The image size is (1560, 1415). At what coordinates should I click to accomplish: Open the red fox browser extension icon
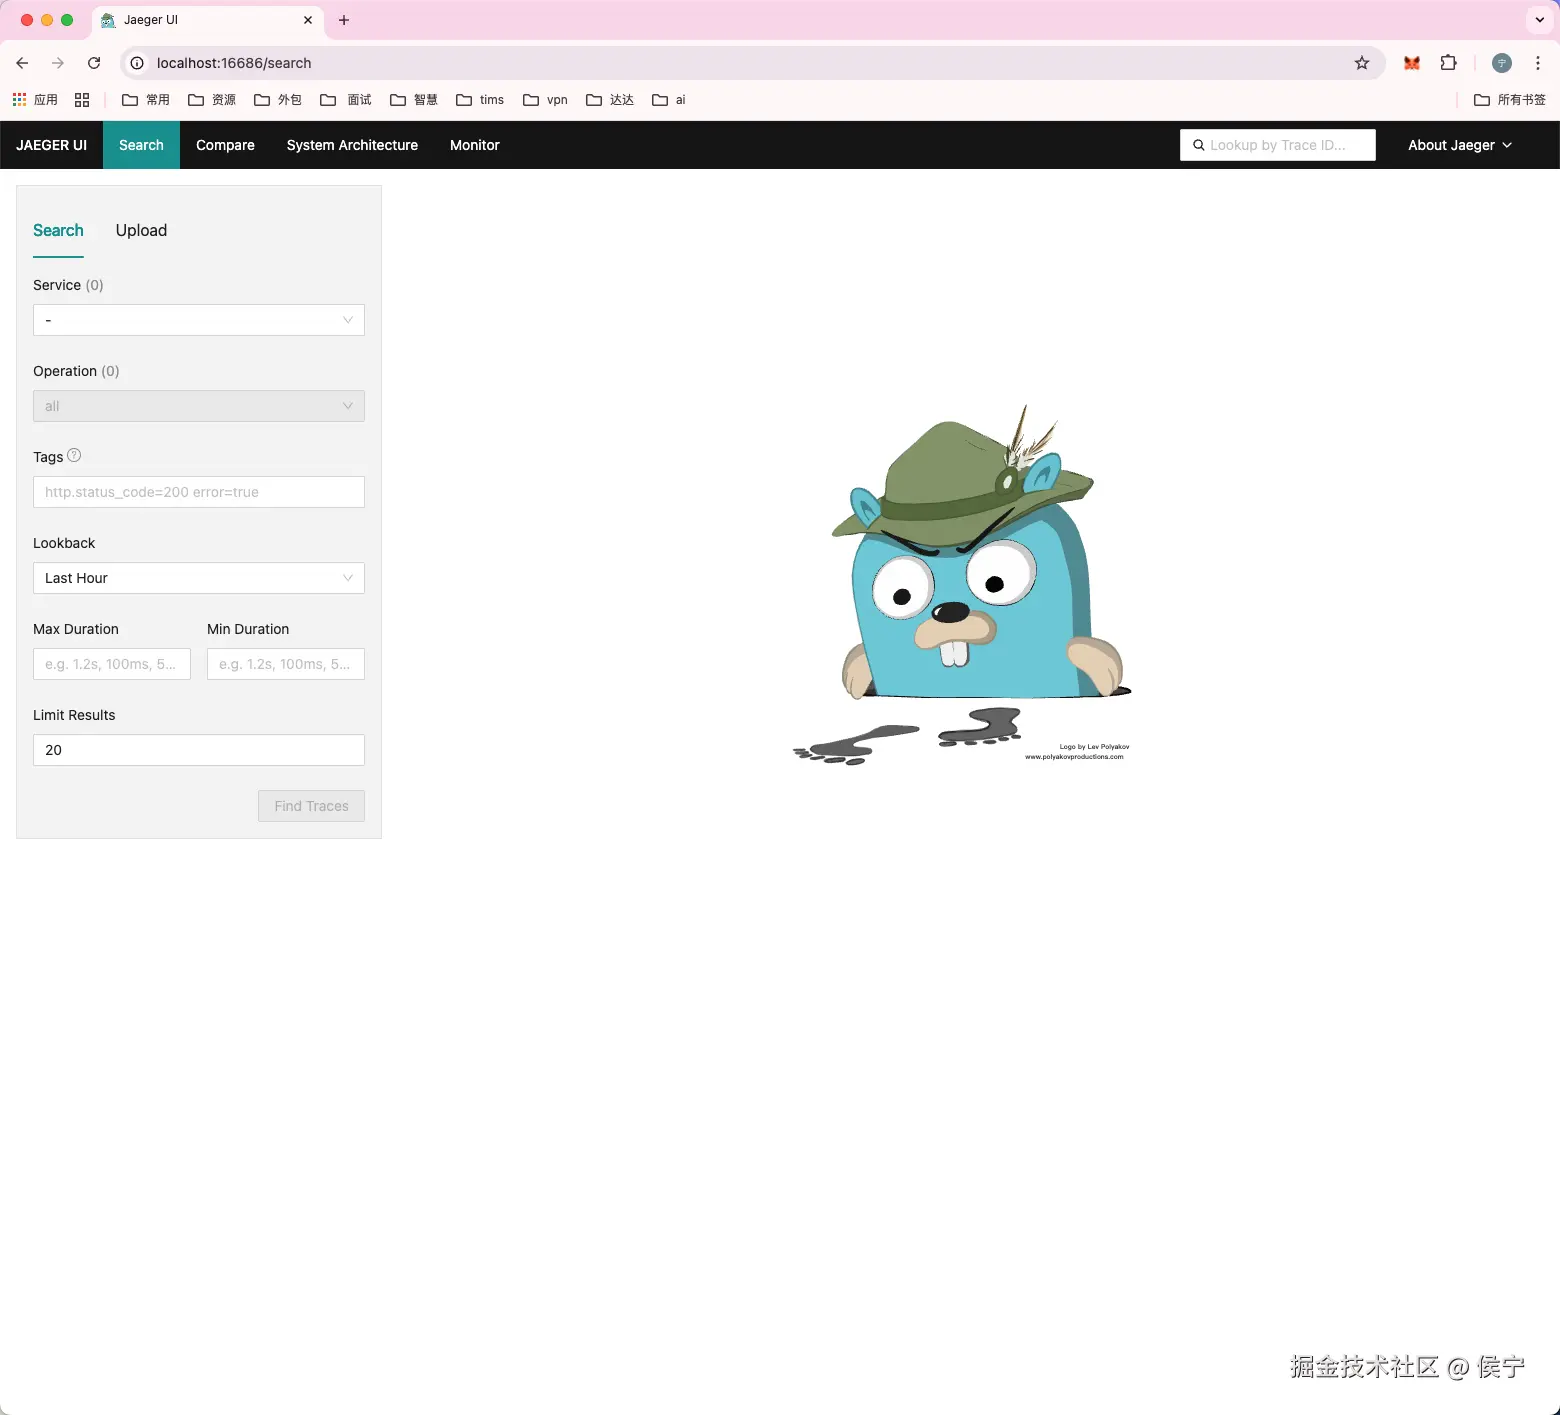[x=1412, y=63]
